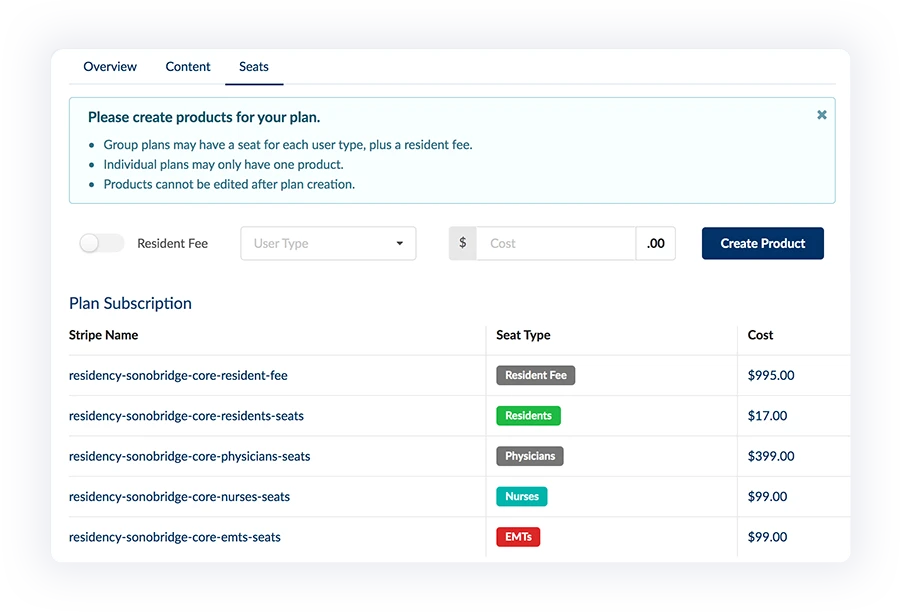Click the teal Nurses seat badge
This screenshot has height=612, width=902.
pyautogui.click(x=521, y=497)
